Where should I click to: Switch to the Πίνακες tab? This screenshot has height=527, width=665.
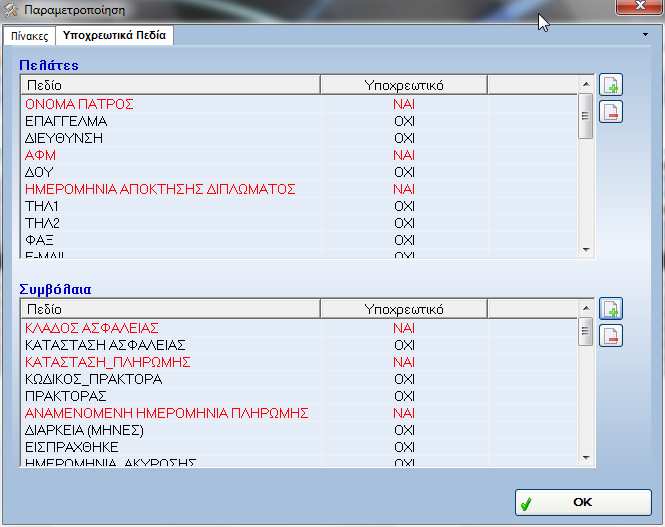(29, 36)
